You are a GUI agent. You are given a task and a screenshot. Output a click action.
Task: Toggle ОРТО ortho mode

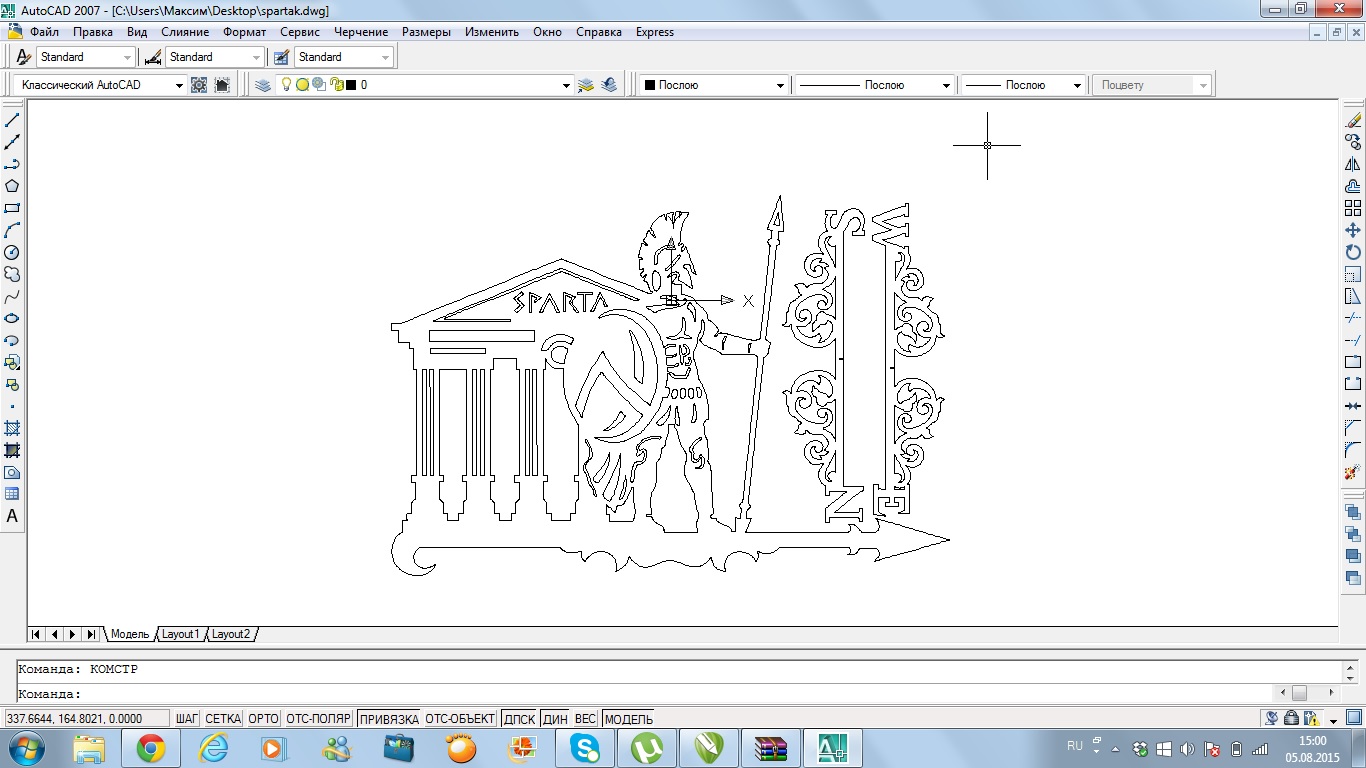(263, 719)
